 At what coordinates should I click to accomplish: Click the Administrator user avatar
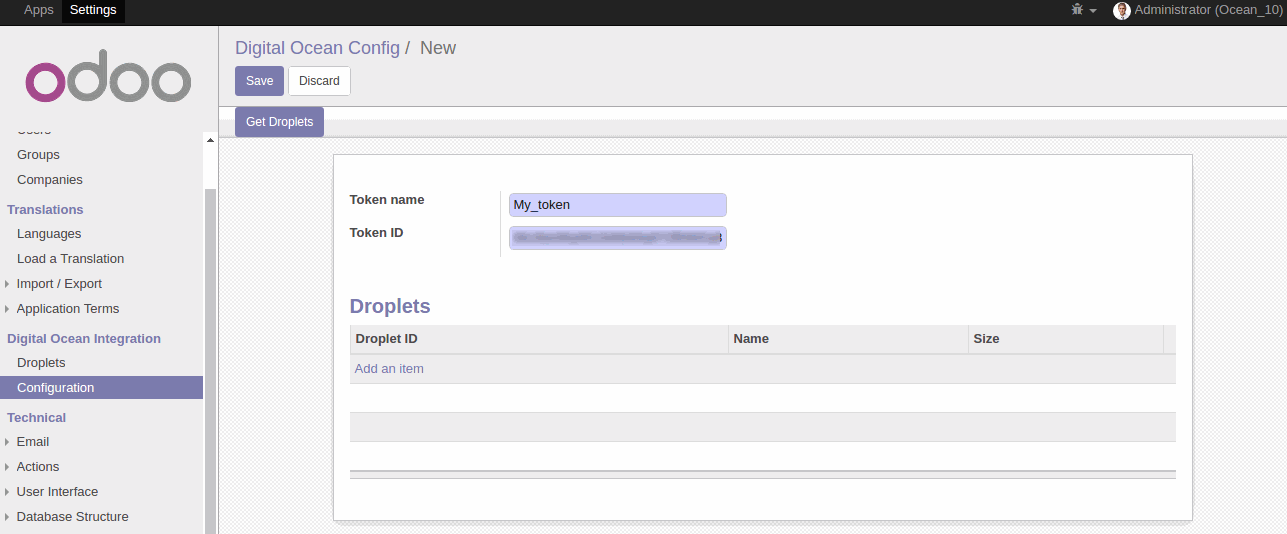(1122, 10)
